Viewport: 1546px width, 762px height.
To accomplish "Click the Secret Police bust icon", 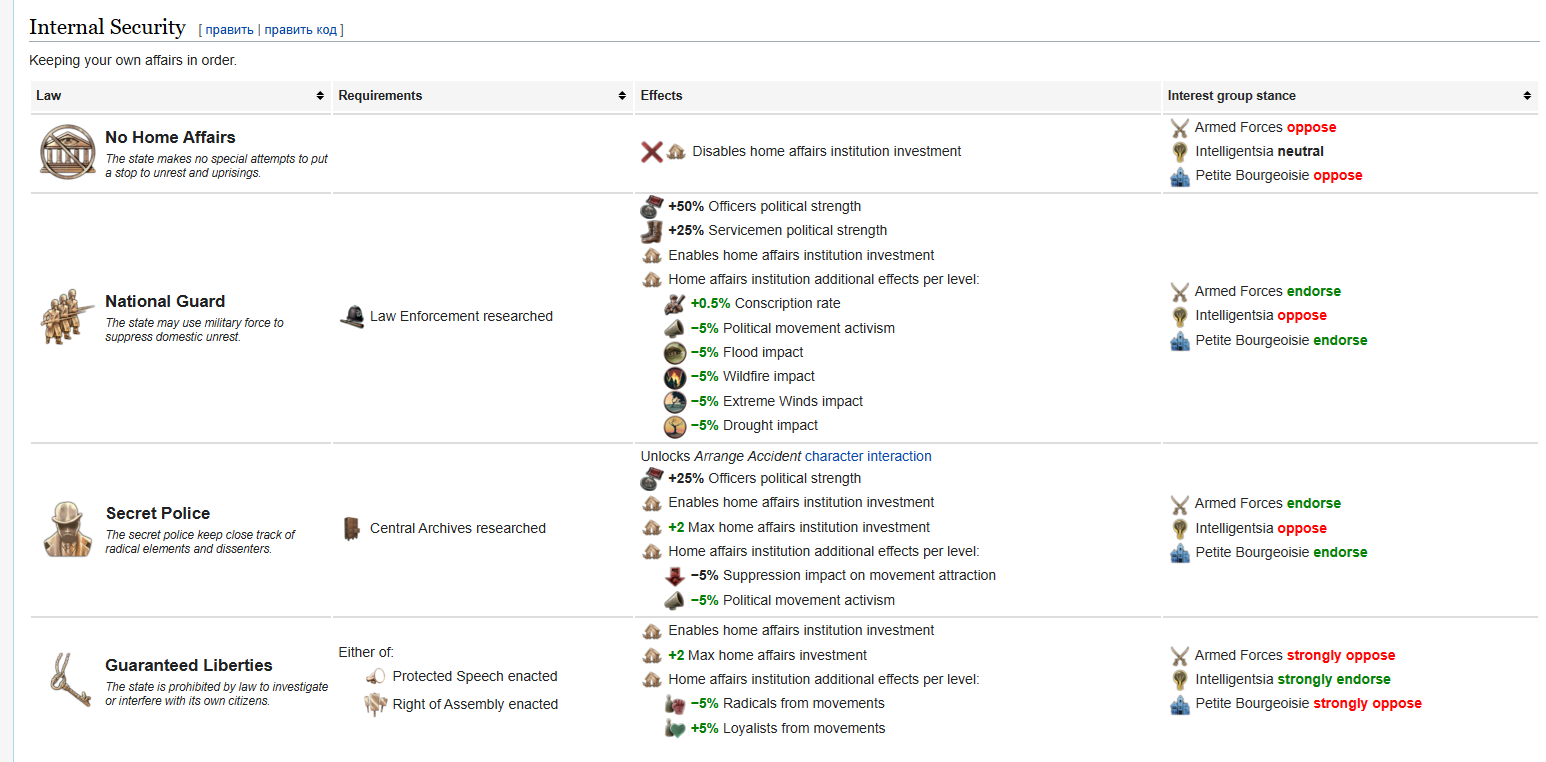I will tap(68, 529).
